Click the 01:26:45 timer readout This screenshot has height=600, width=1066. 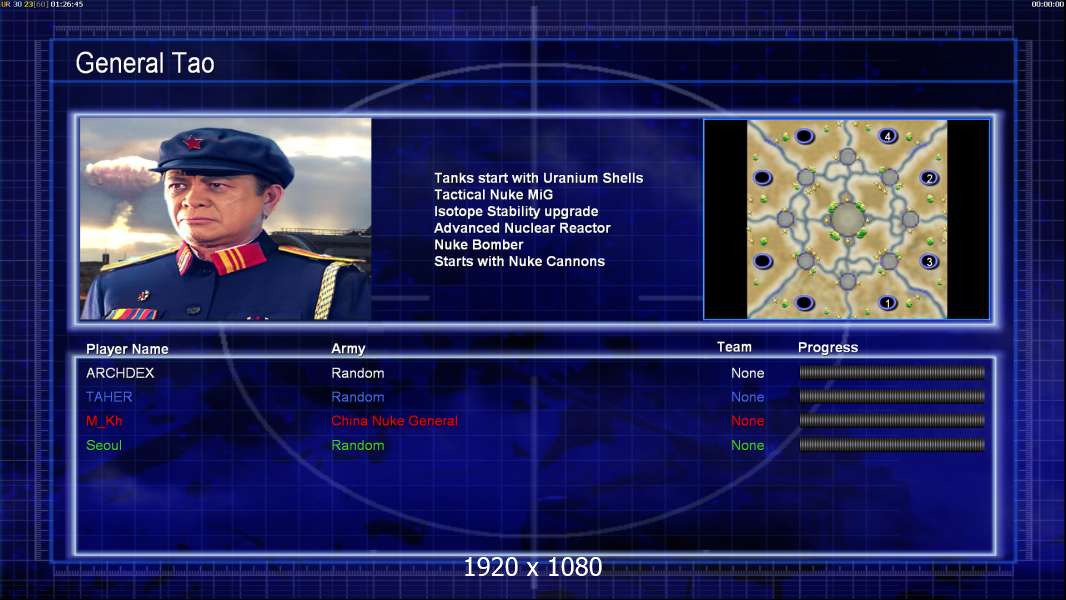tap(67, 4)
